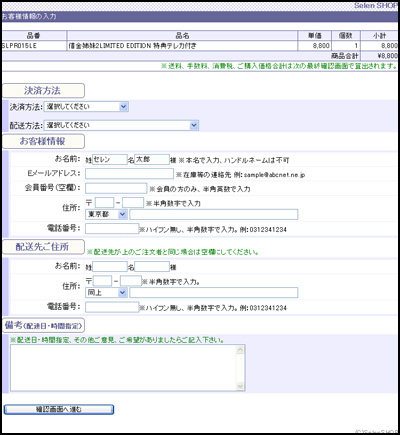
Task: Click the first postal code box in delivery address
Action: [102, 281]
